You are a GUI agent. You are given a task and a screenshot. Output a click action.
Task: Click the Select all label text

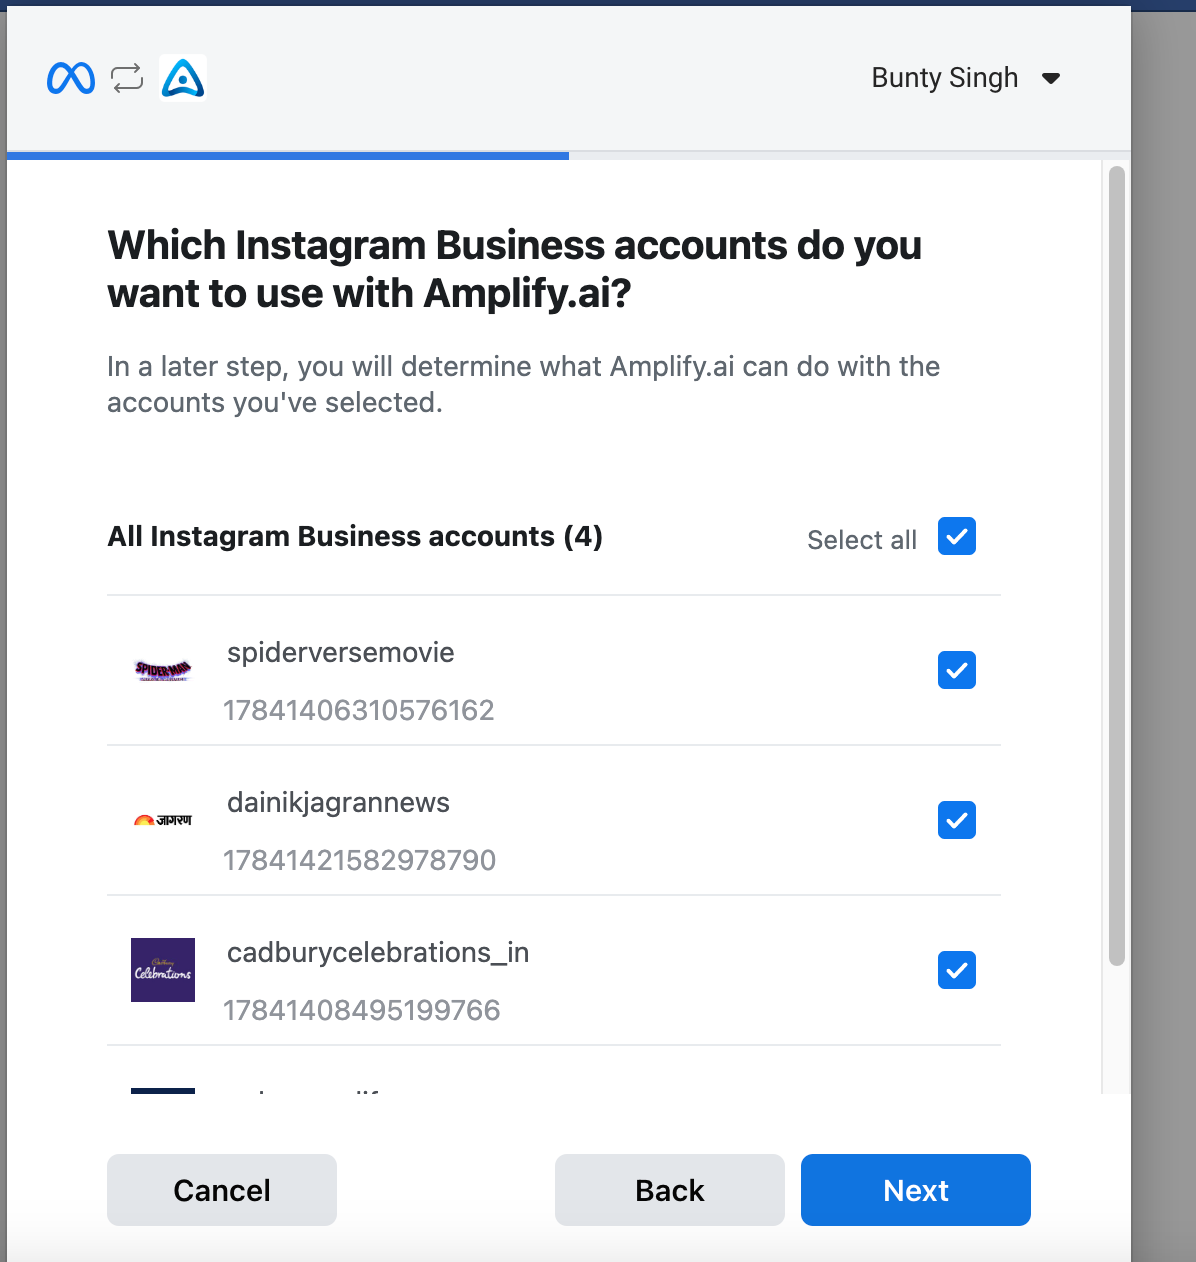[862, 540]
